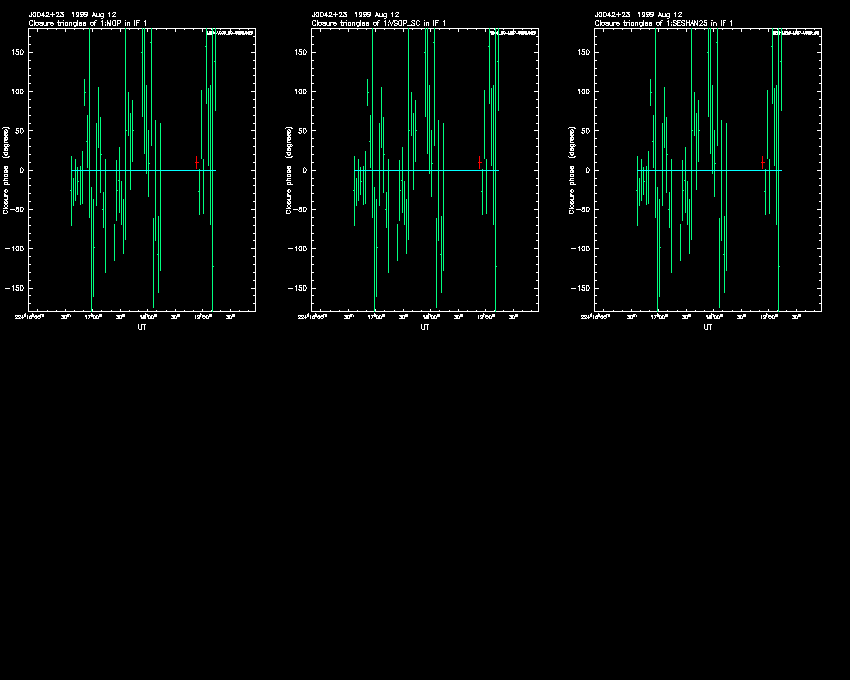Select the 'Closure phase (degrees)' label of the VSOP_SC plot
The width and height of the screenshot is (850, 680).
[289, 170]
